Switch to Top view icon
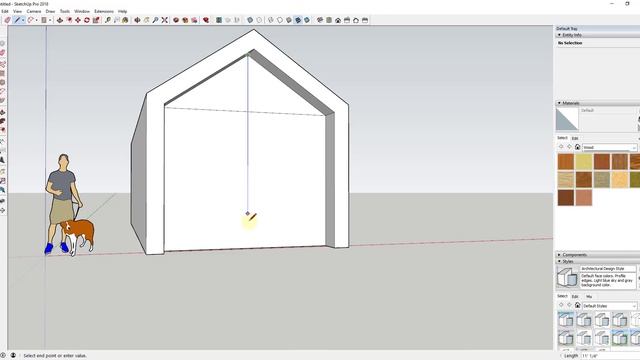 click(x=329, y=20)
